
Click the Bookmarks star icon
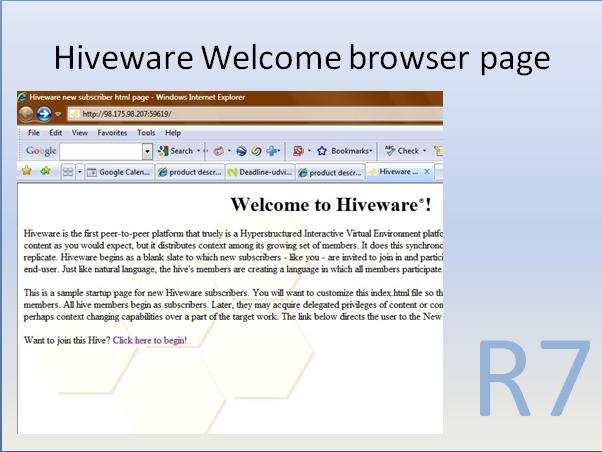click(x=322, y=151)
